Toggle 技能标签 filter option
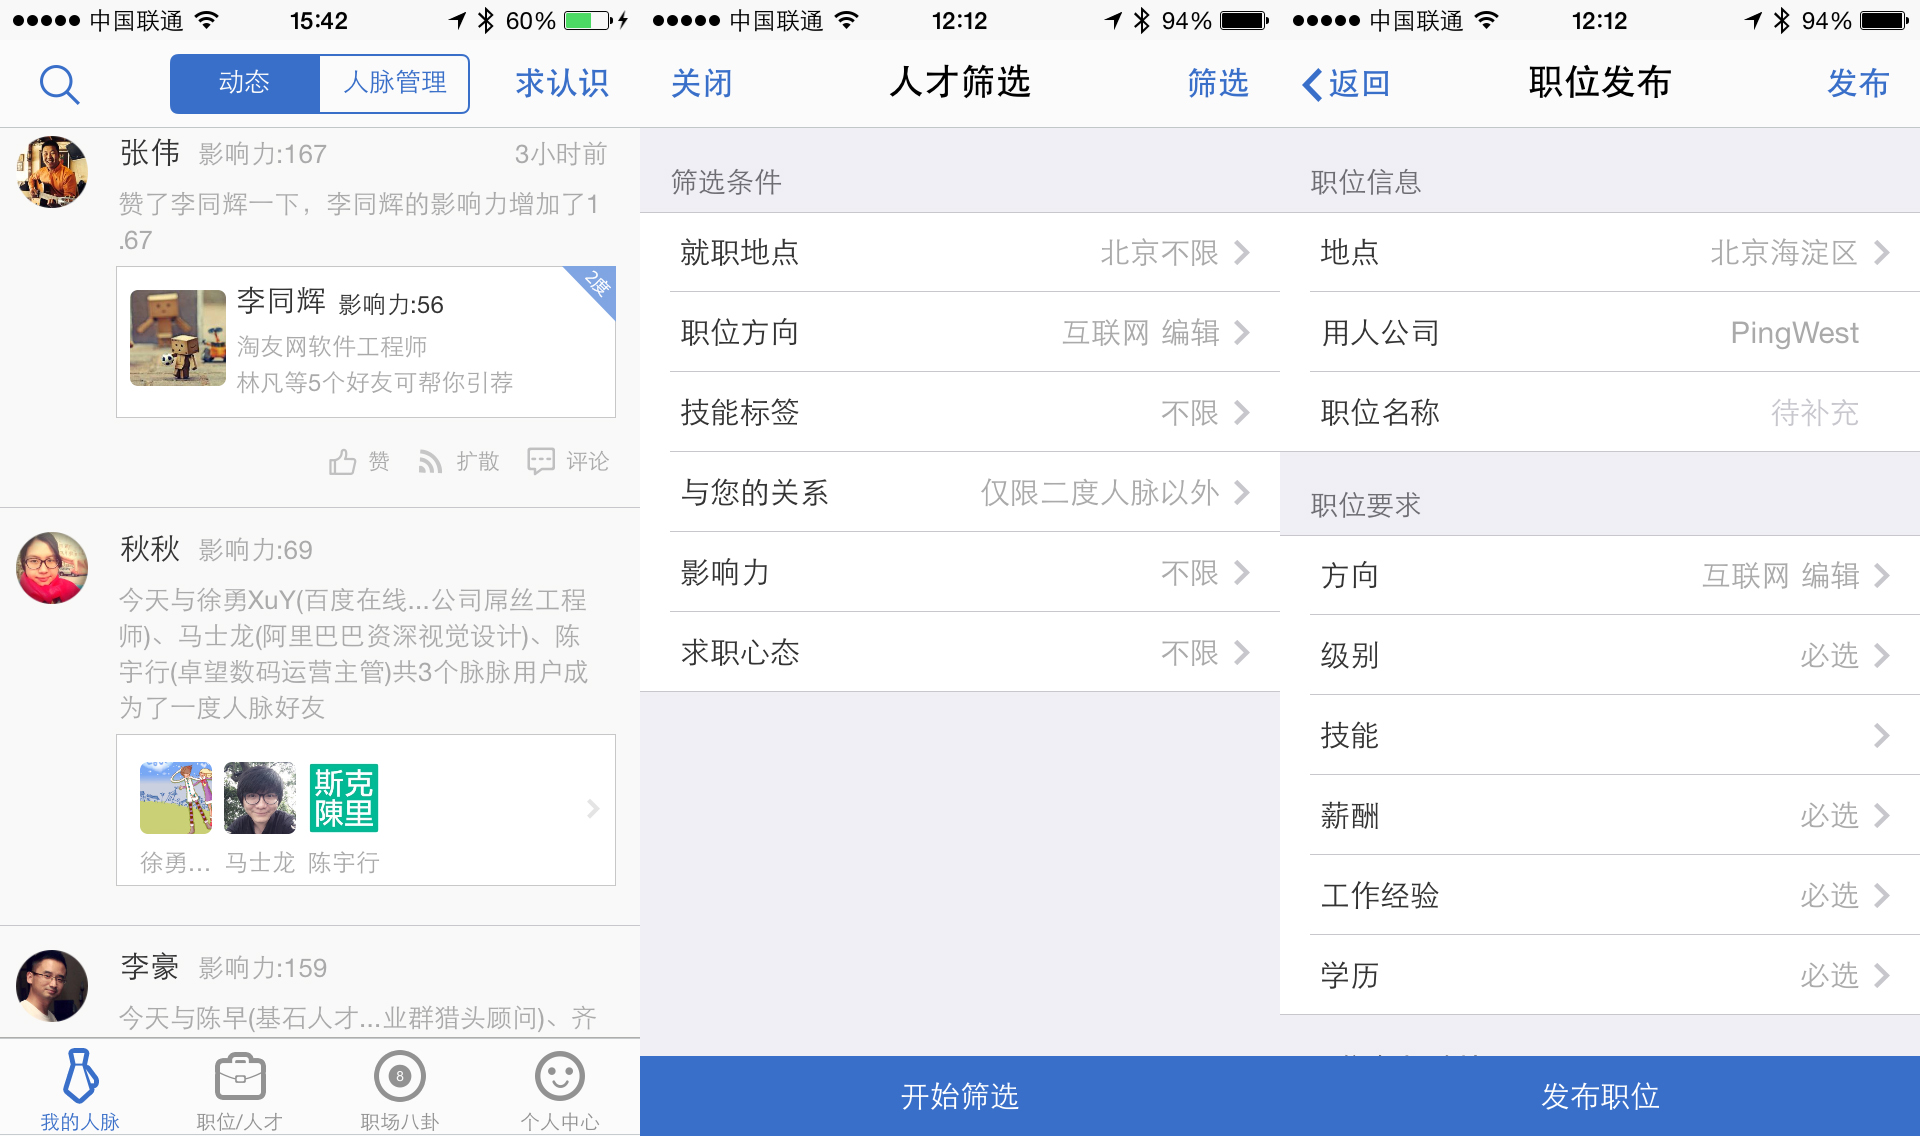 point(960,412)
